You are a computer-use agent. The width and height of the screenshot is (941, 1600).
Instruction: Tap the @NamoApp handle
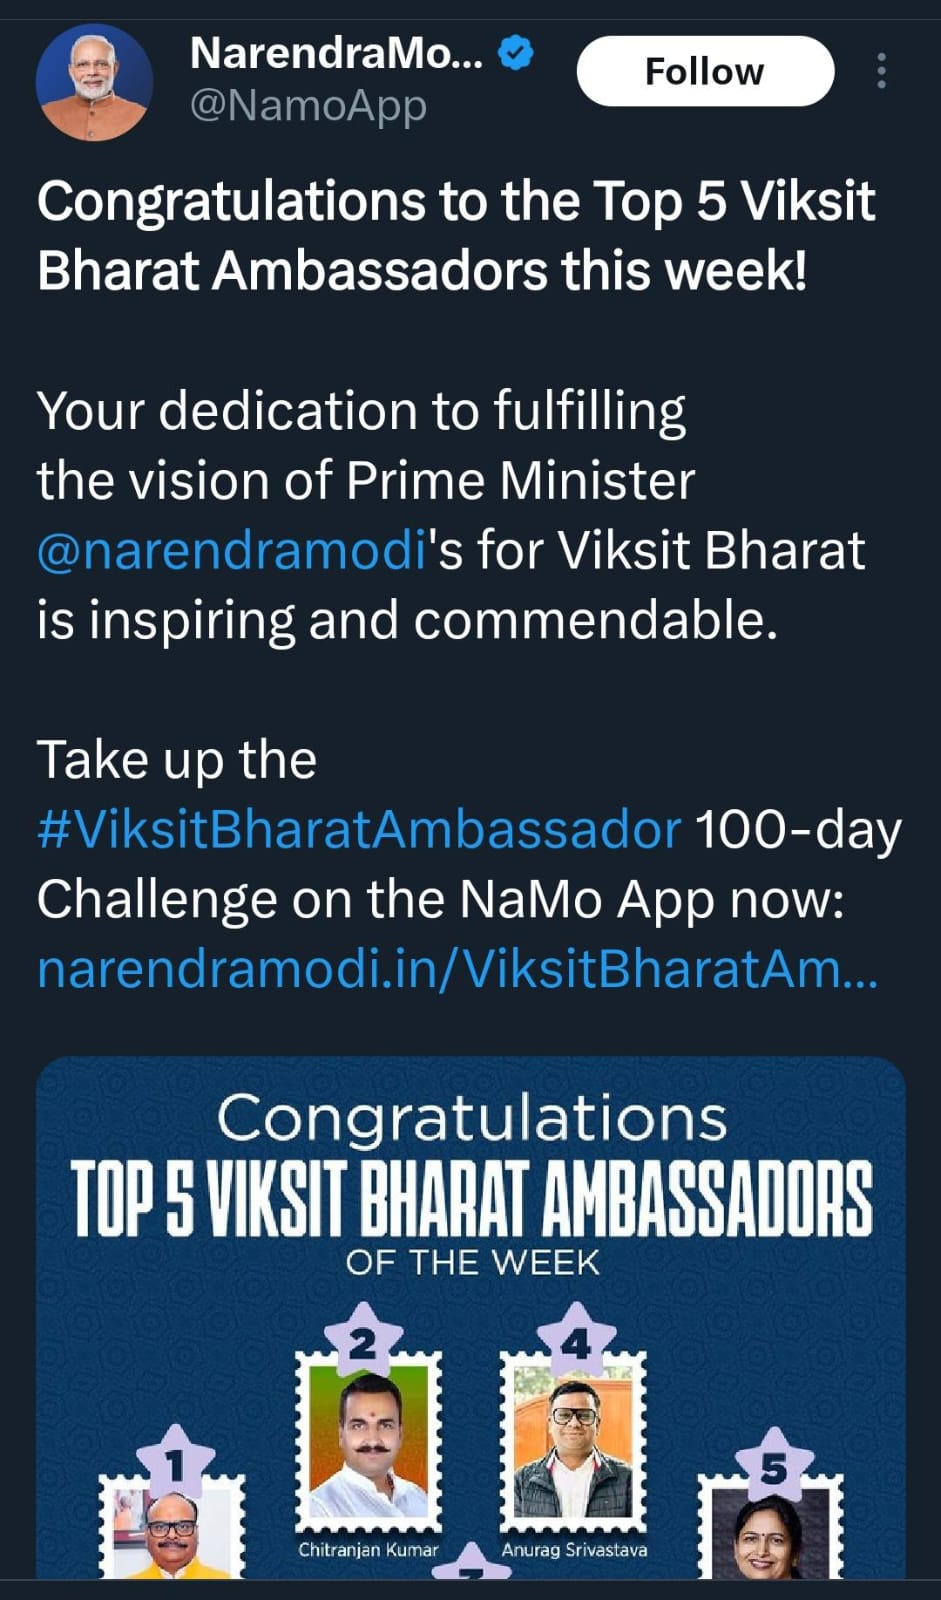pyautogui.click(x=308, y=105)
